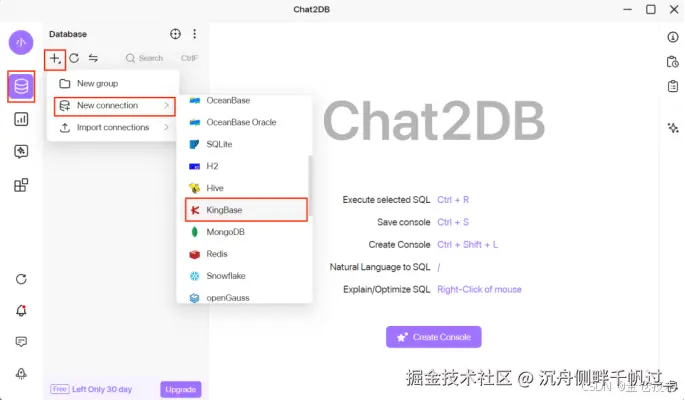Choose MongoDB from the database list
Viewport: 685px width, 400px height.
point(246,232)
